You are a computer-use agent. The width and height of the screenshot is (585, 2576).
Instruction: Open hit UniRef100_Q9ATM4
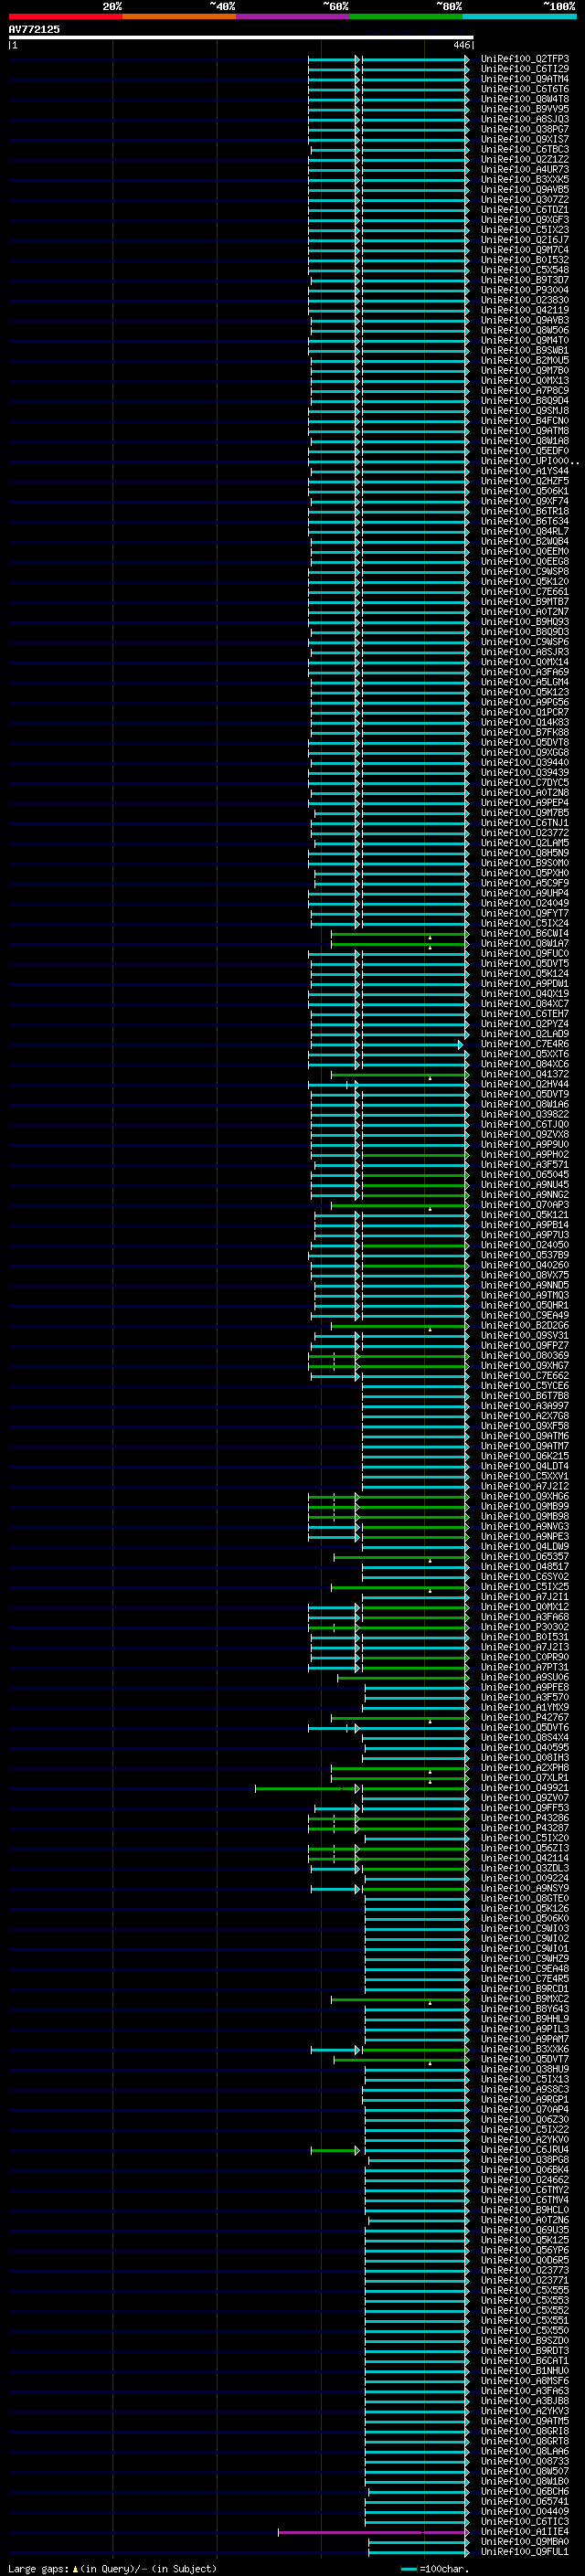tap(525, 79)
